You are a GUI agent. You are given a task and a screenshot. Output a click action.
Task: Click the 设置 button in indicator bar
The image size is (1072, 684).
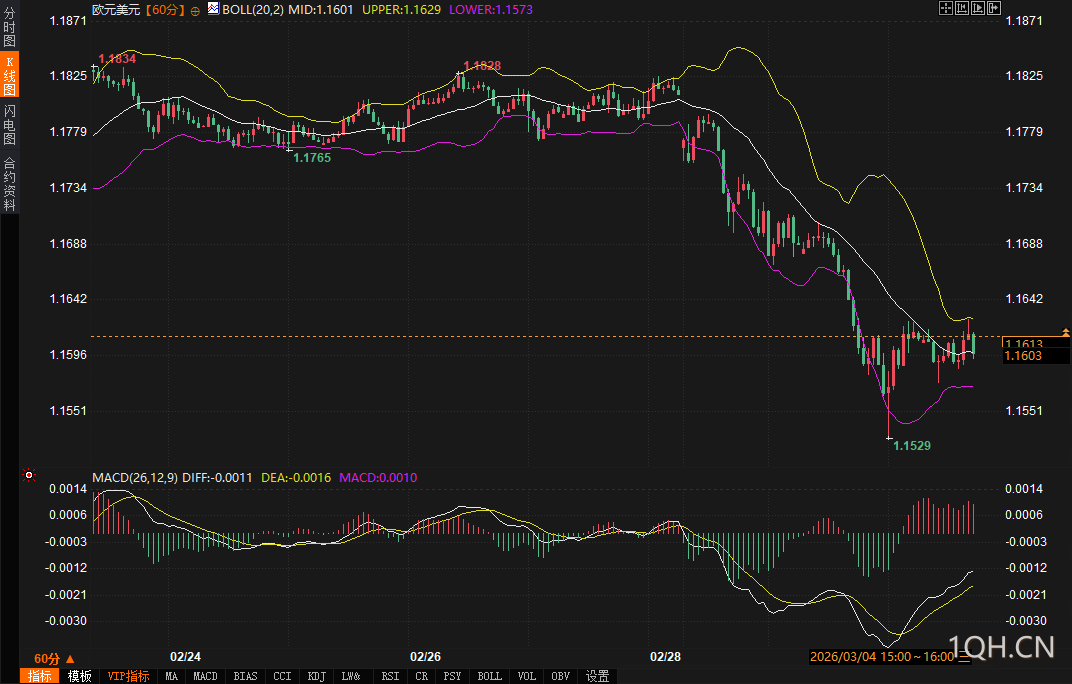click(x=598, y=676)
